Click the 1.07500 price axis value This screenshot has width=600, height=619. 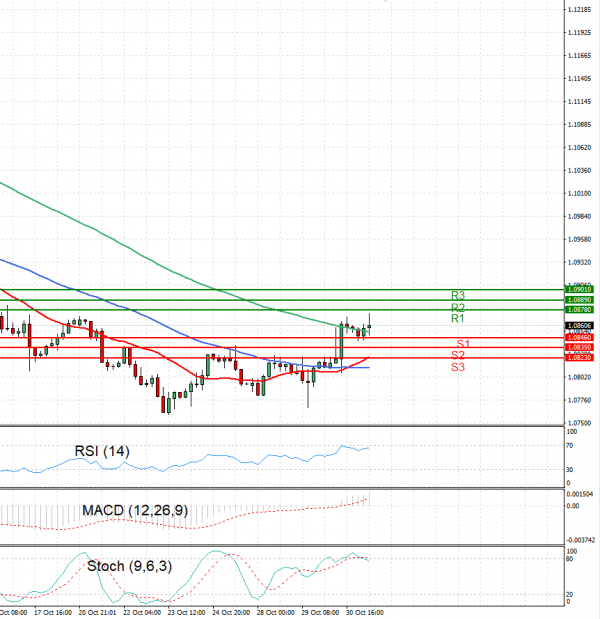click(579, 423)
